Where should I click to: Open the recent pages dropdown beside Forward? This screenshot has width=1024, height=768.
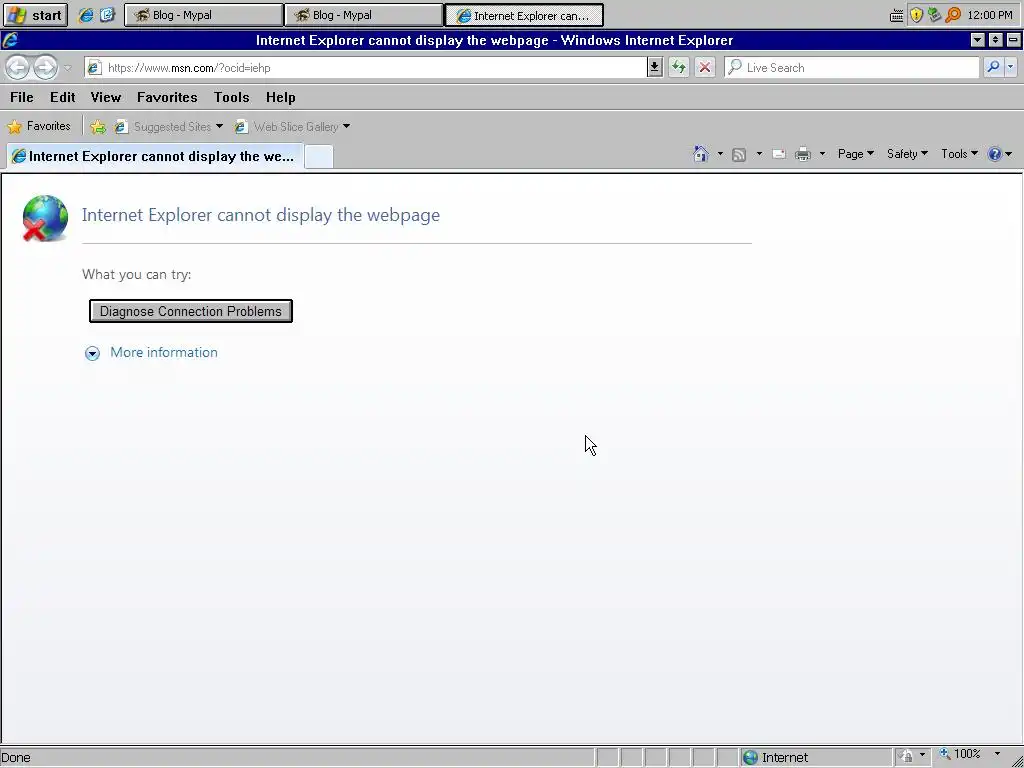67,68
